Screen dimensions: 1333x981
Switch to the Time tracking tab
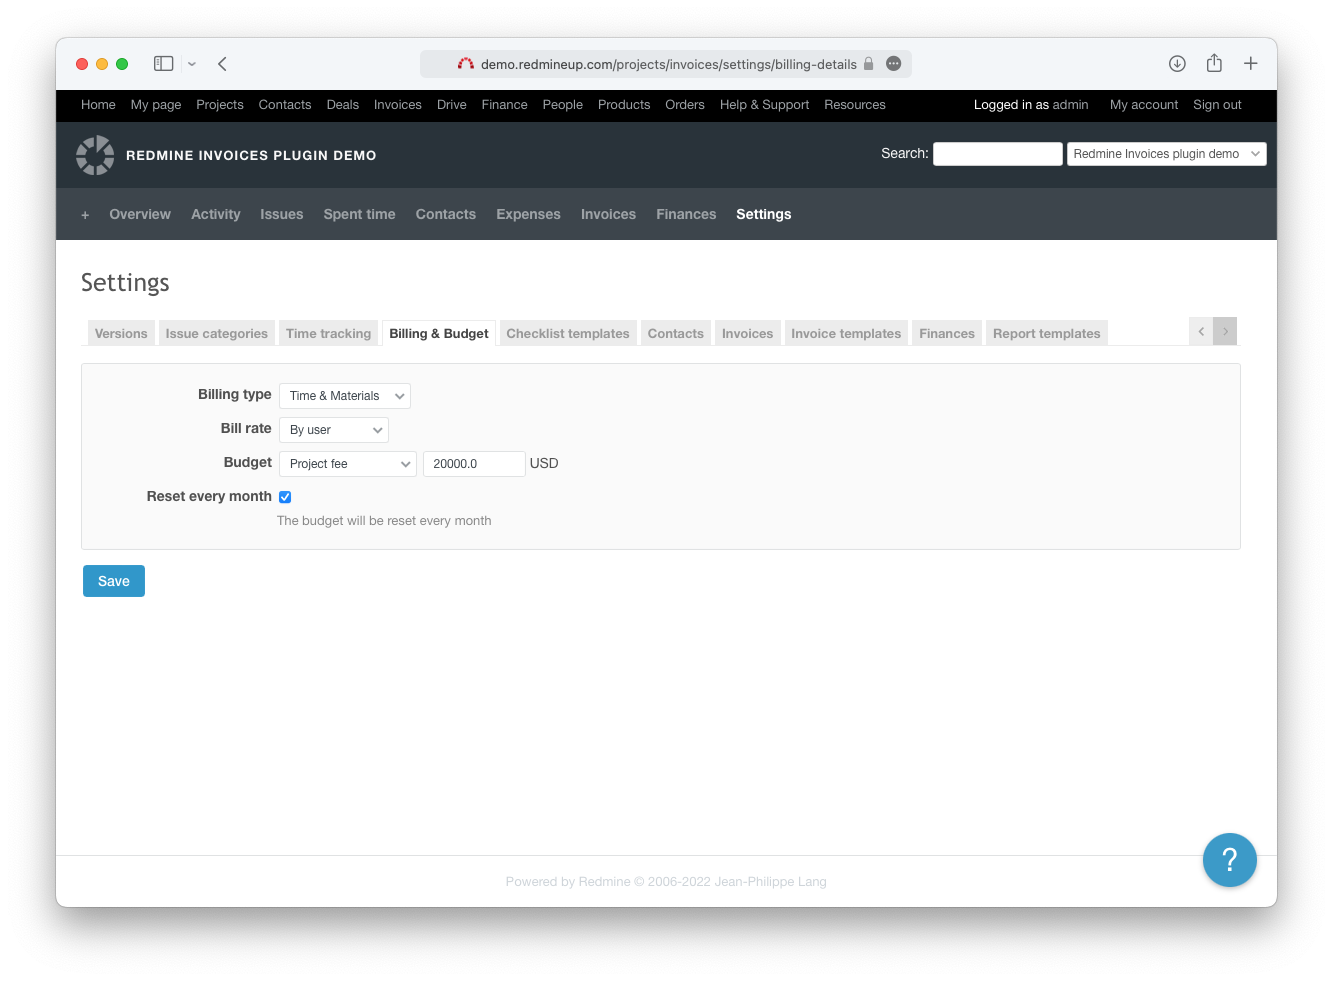click(x=328, y=334)
